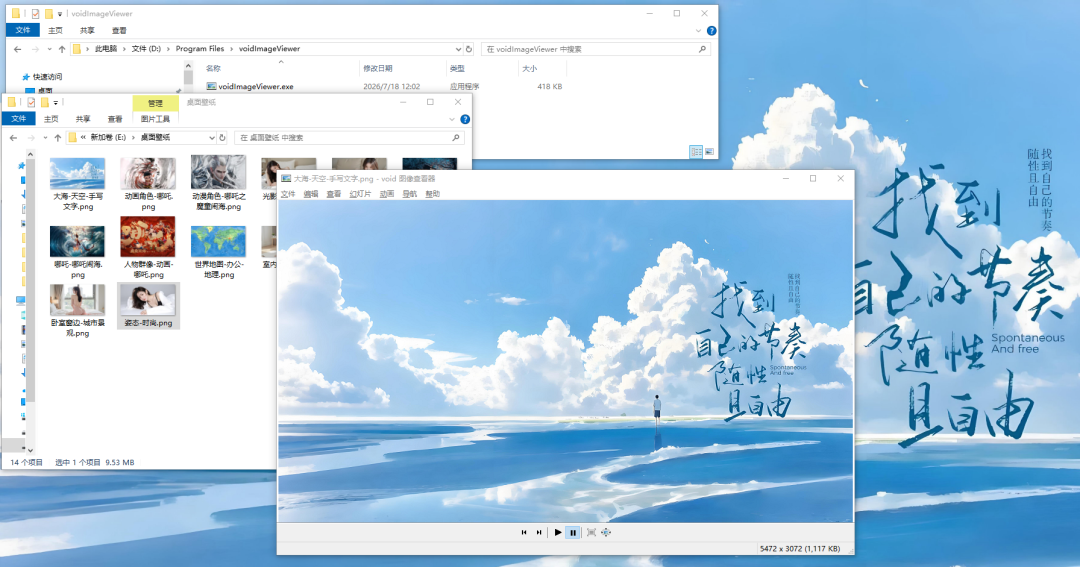This screenshot has width=1080, height=567.
Task: Click search box 在 voidImageViewer 中搜索
Action: 595,49
